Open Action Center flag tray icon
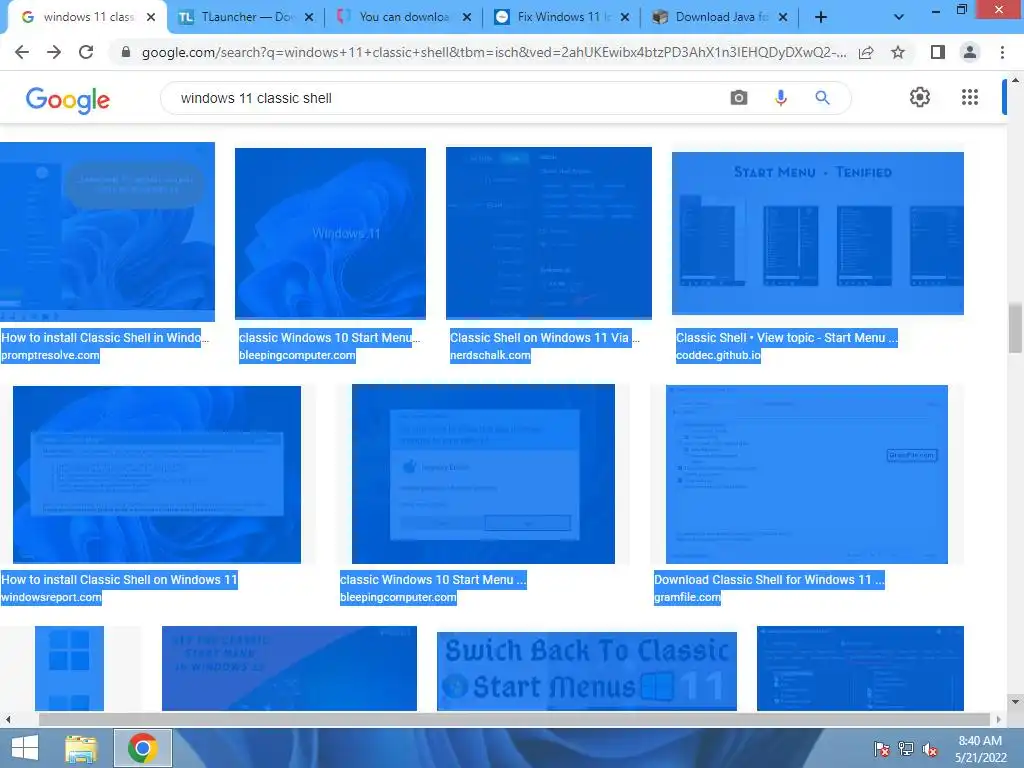The width and height of the screenshot is (1024, 768). [x=881, y=749]
